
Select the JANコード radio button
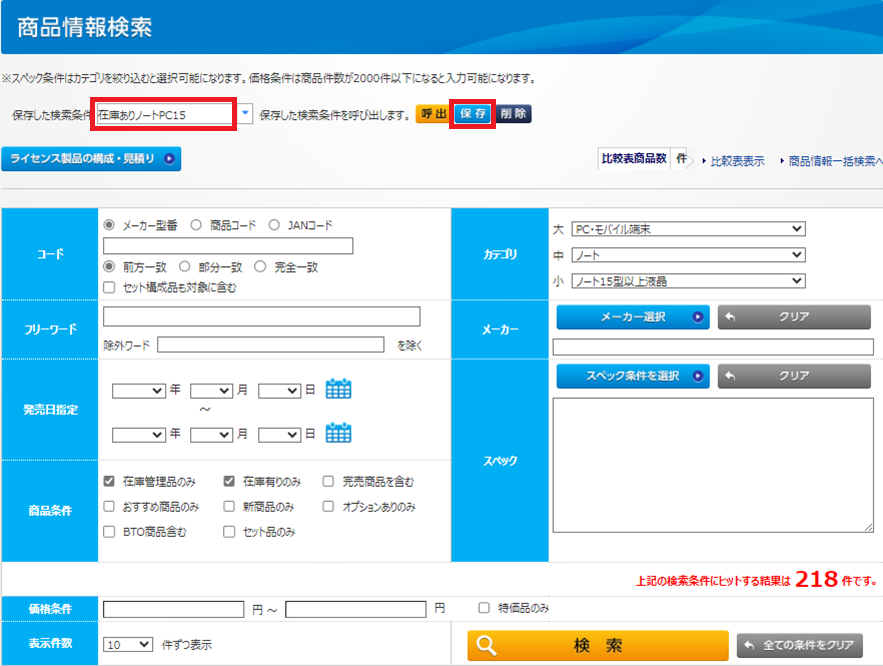point(275,225)
